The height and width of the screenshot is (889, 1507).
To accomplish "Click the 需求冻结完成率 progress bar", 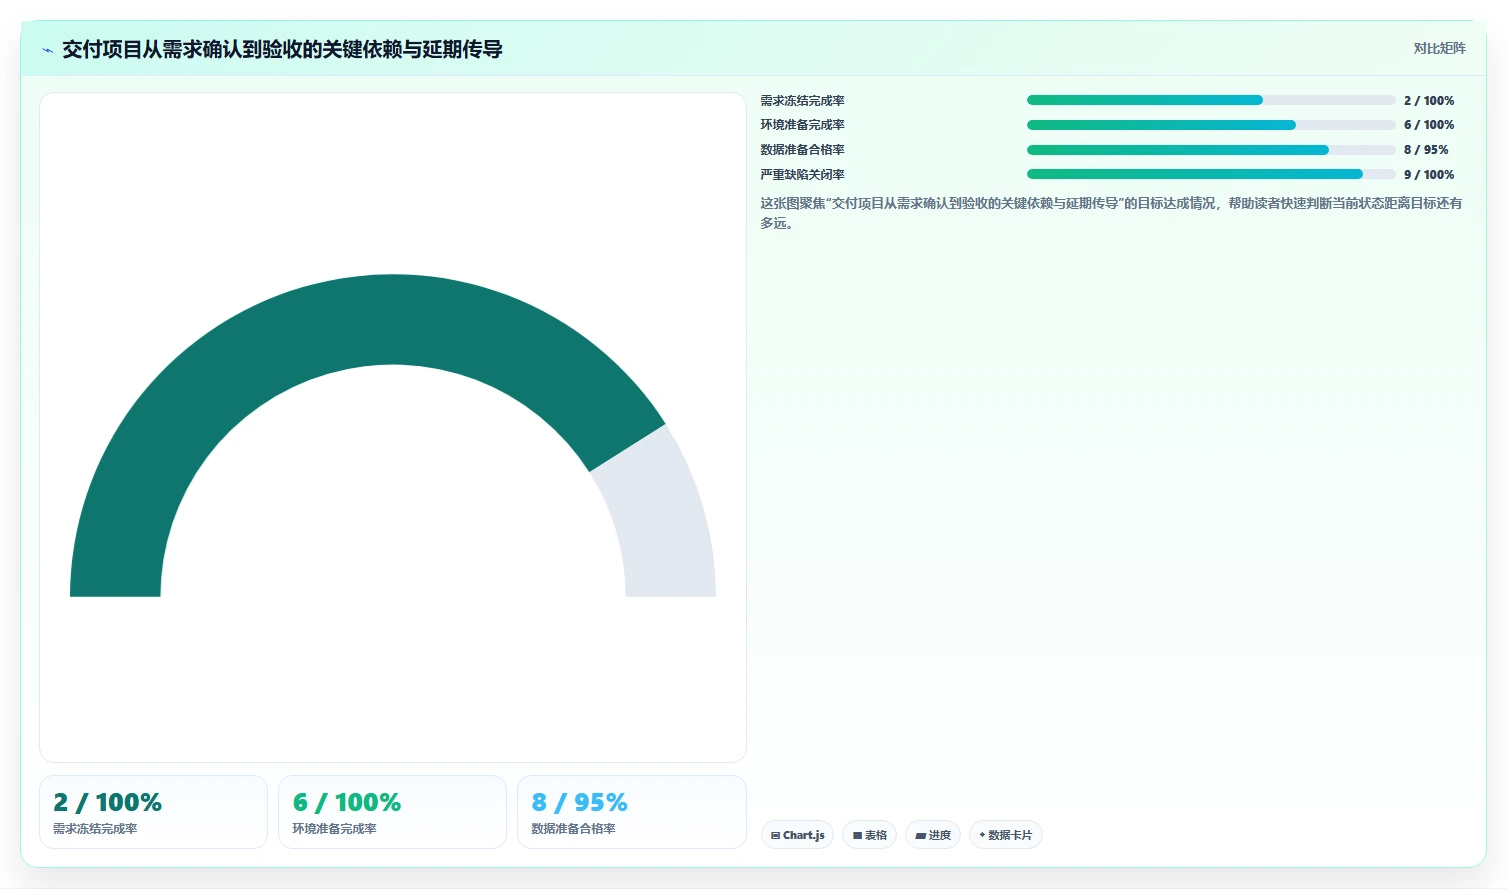I will 1211,100.
